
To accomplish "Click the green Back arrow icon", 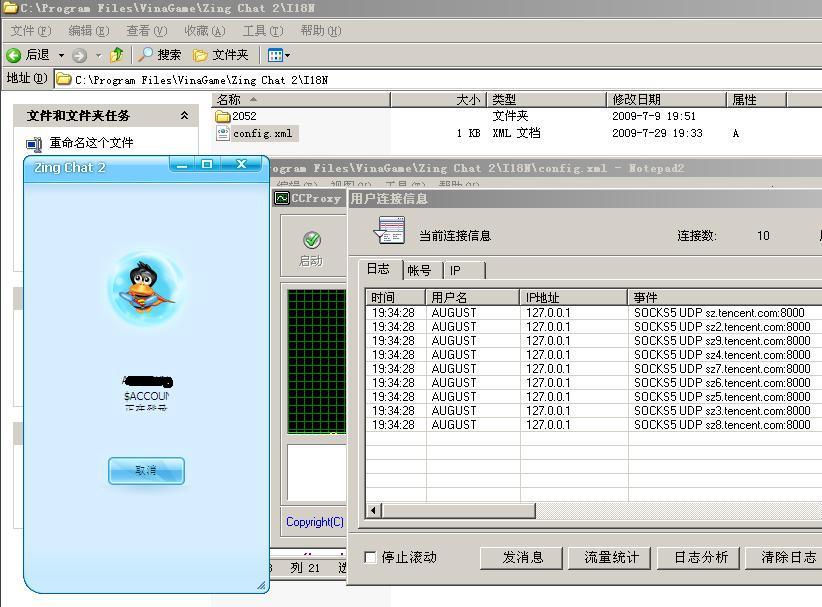I will [x=14, y=55].
